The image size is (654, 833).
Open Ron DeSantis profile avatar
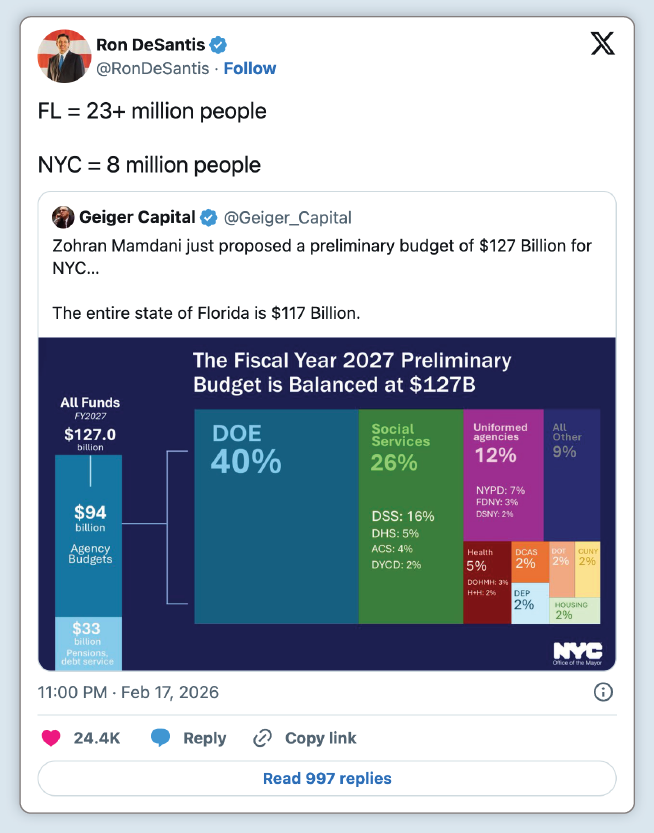coord(63,56)
